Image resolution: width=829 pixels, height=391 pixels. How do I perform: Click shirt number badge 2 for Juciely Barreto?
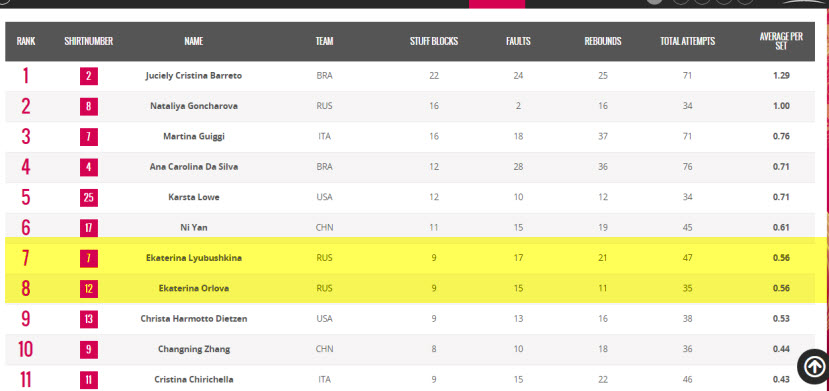(x=89, y=76)
